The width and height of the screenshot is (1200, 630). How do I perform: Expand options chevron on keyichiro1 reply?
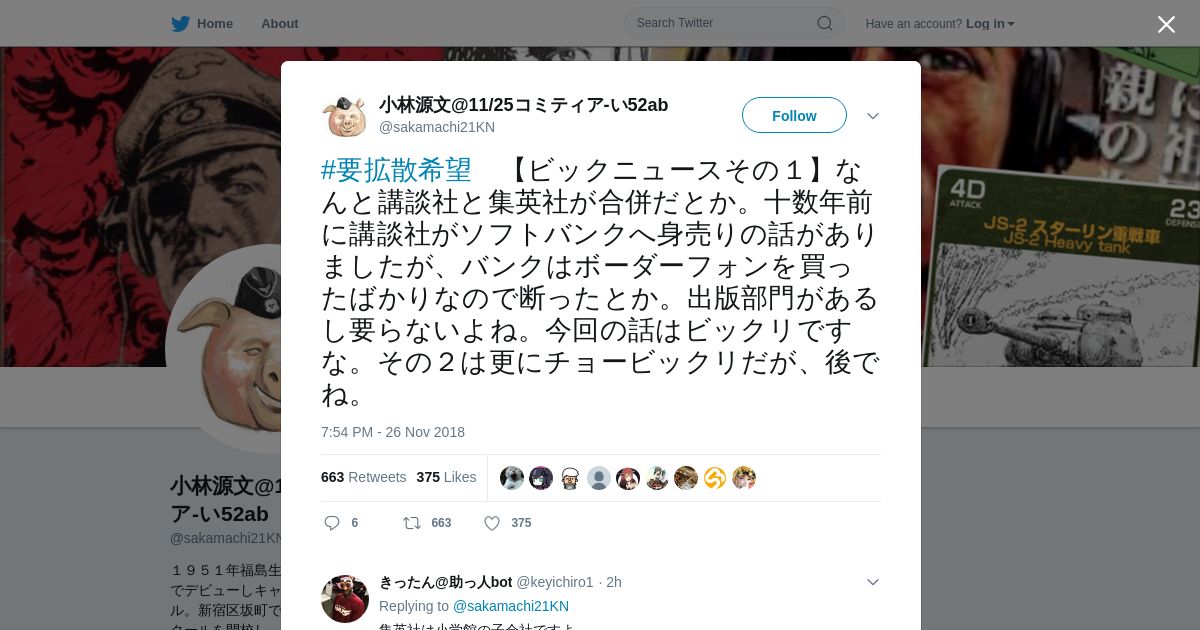point(873,582)
